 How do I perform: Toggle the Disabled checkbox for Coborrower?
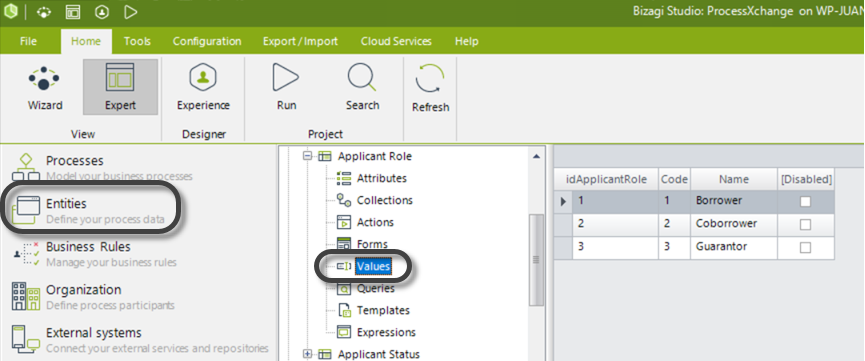(805, 225)
